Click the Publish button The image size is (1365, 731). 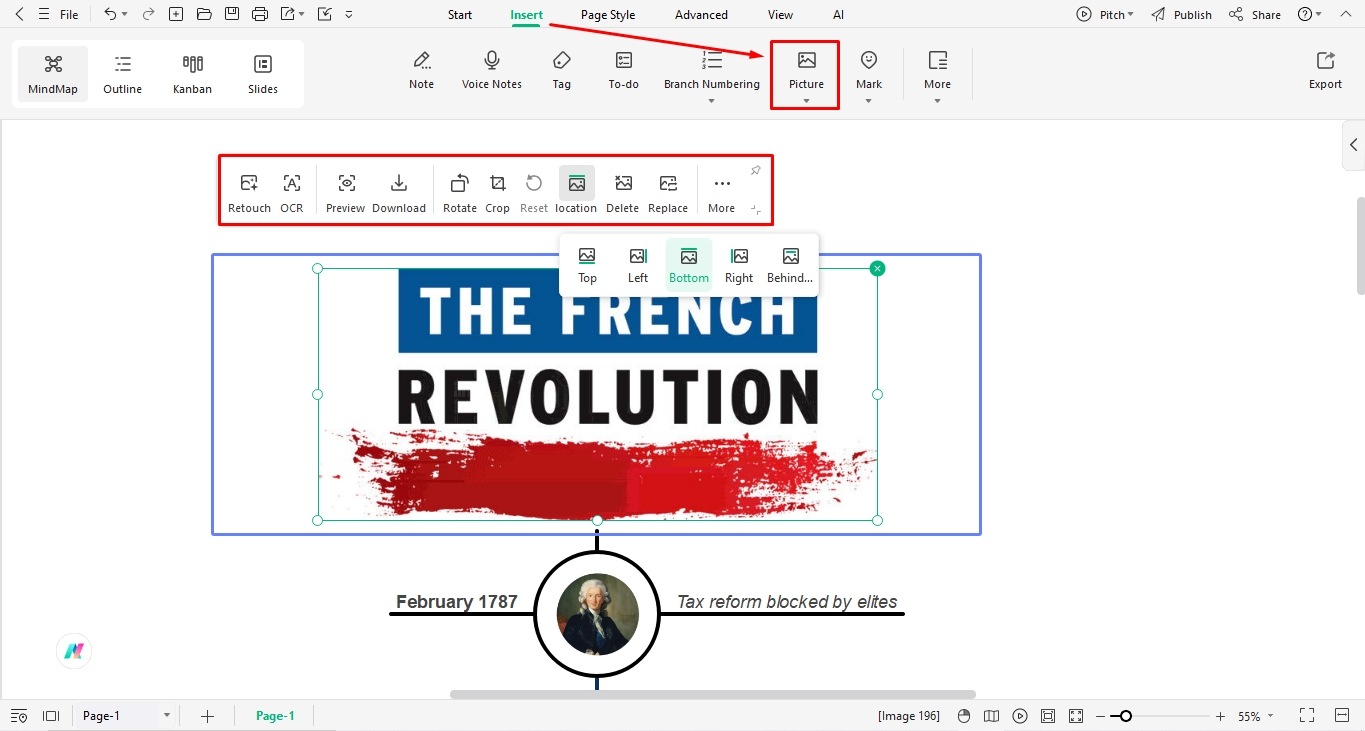coord(1181,15)
